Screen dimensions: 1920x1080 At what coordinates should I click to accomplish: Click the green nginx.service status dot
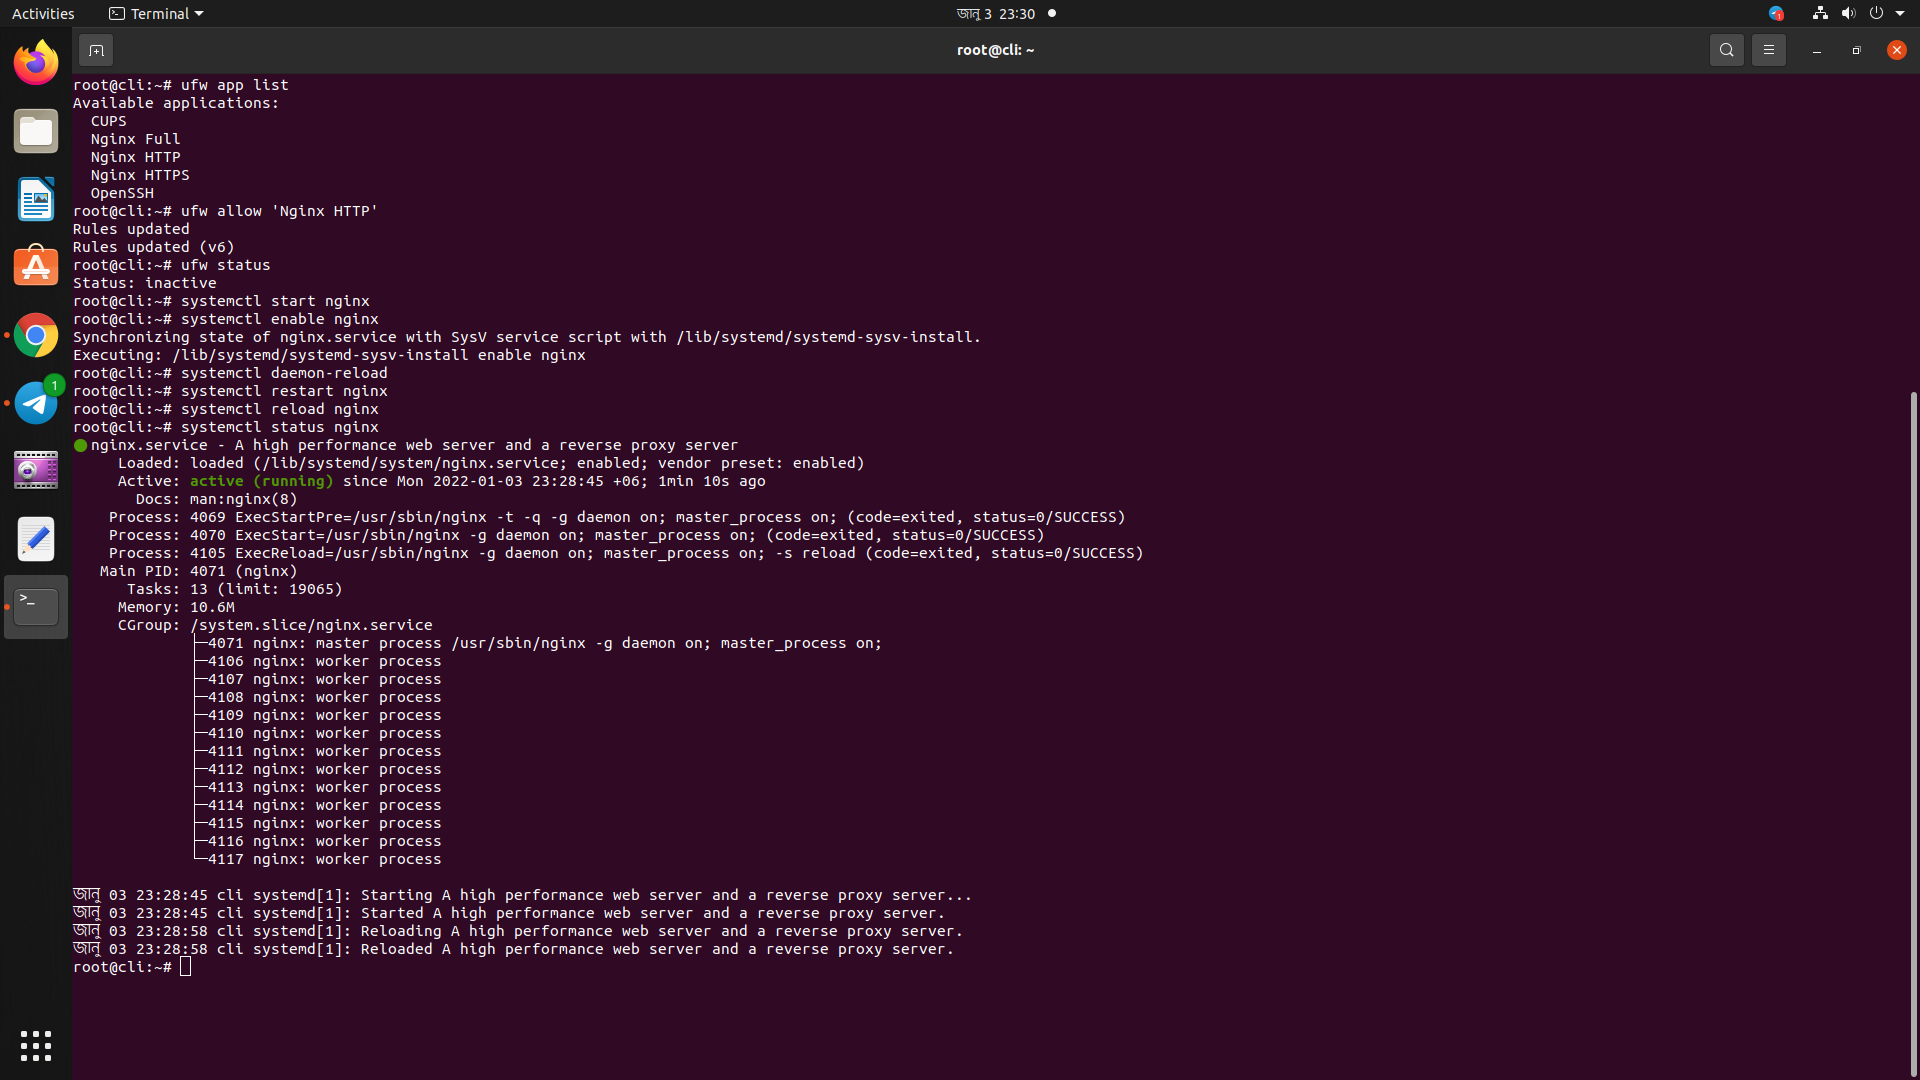[x=81, y=445]
